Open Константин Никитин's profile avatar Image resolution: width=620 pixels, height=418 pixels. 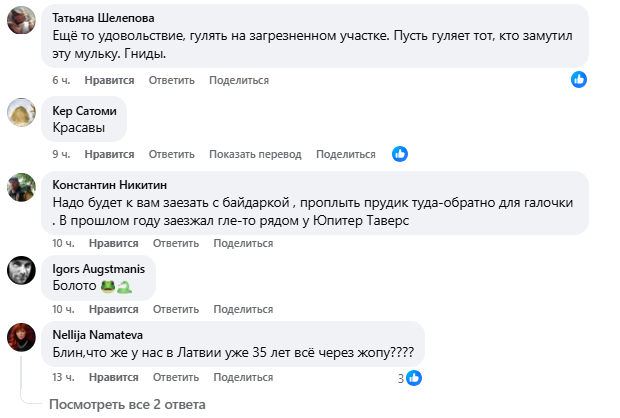(x=22, y=187)
